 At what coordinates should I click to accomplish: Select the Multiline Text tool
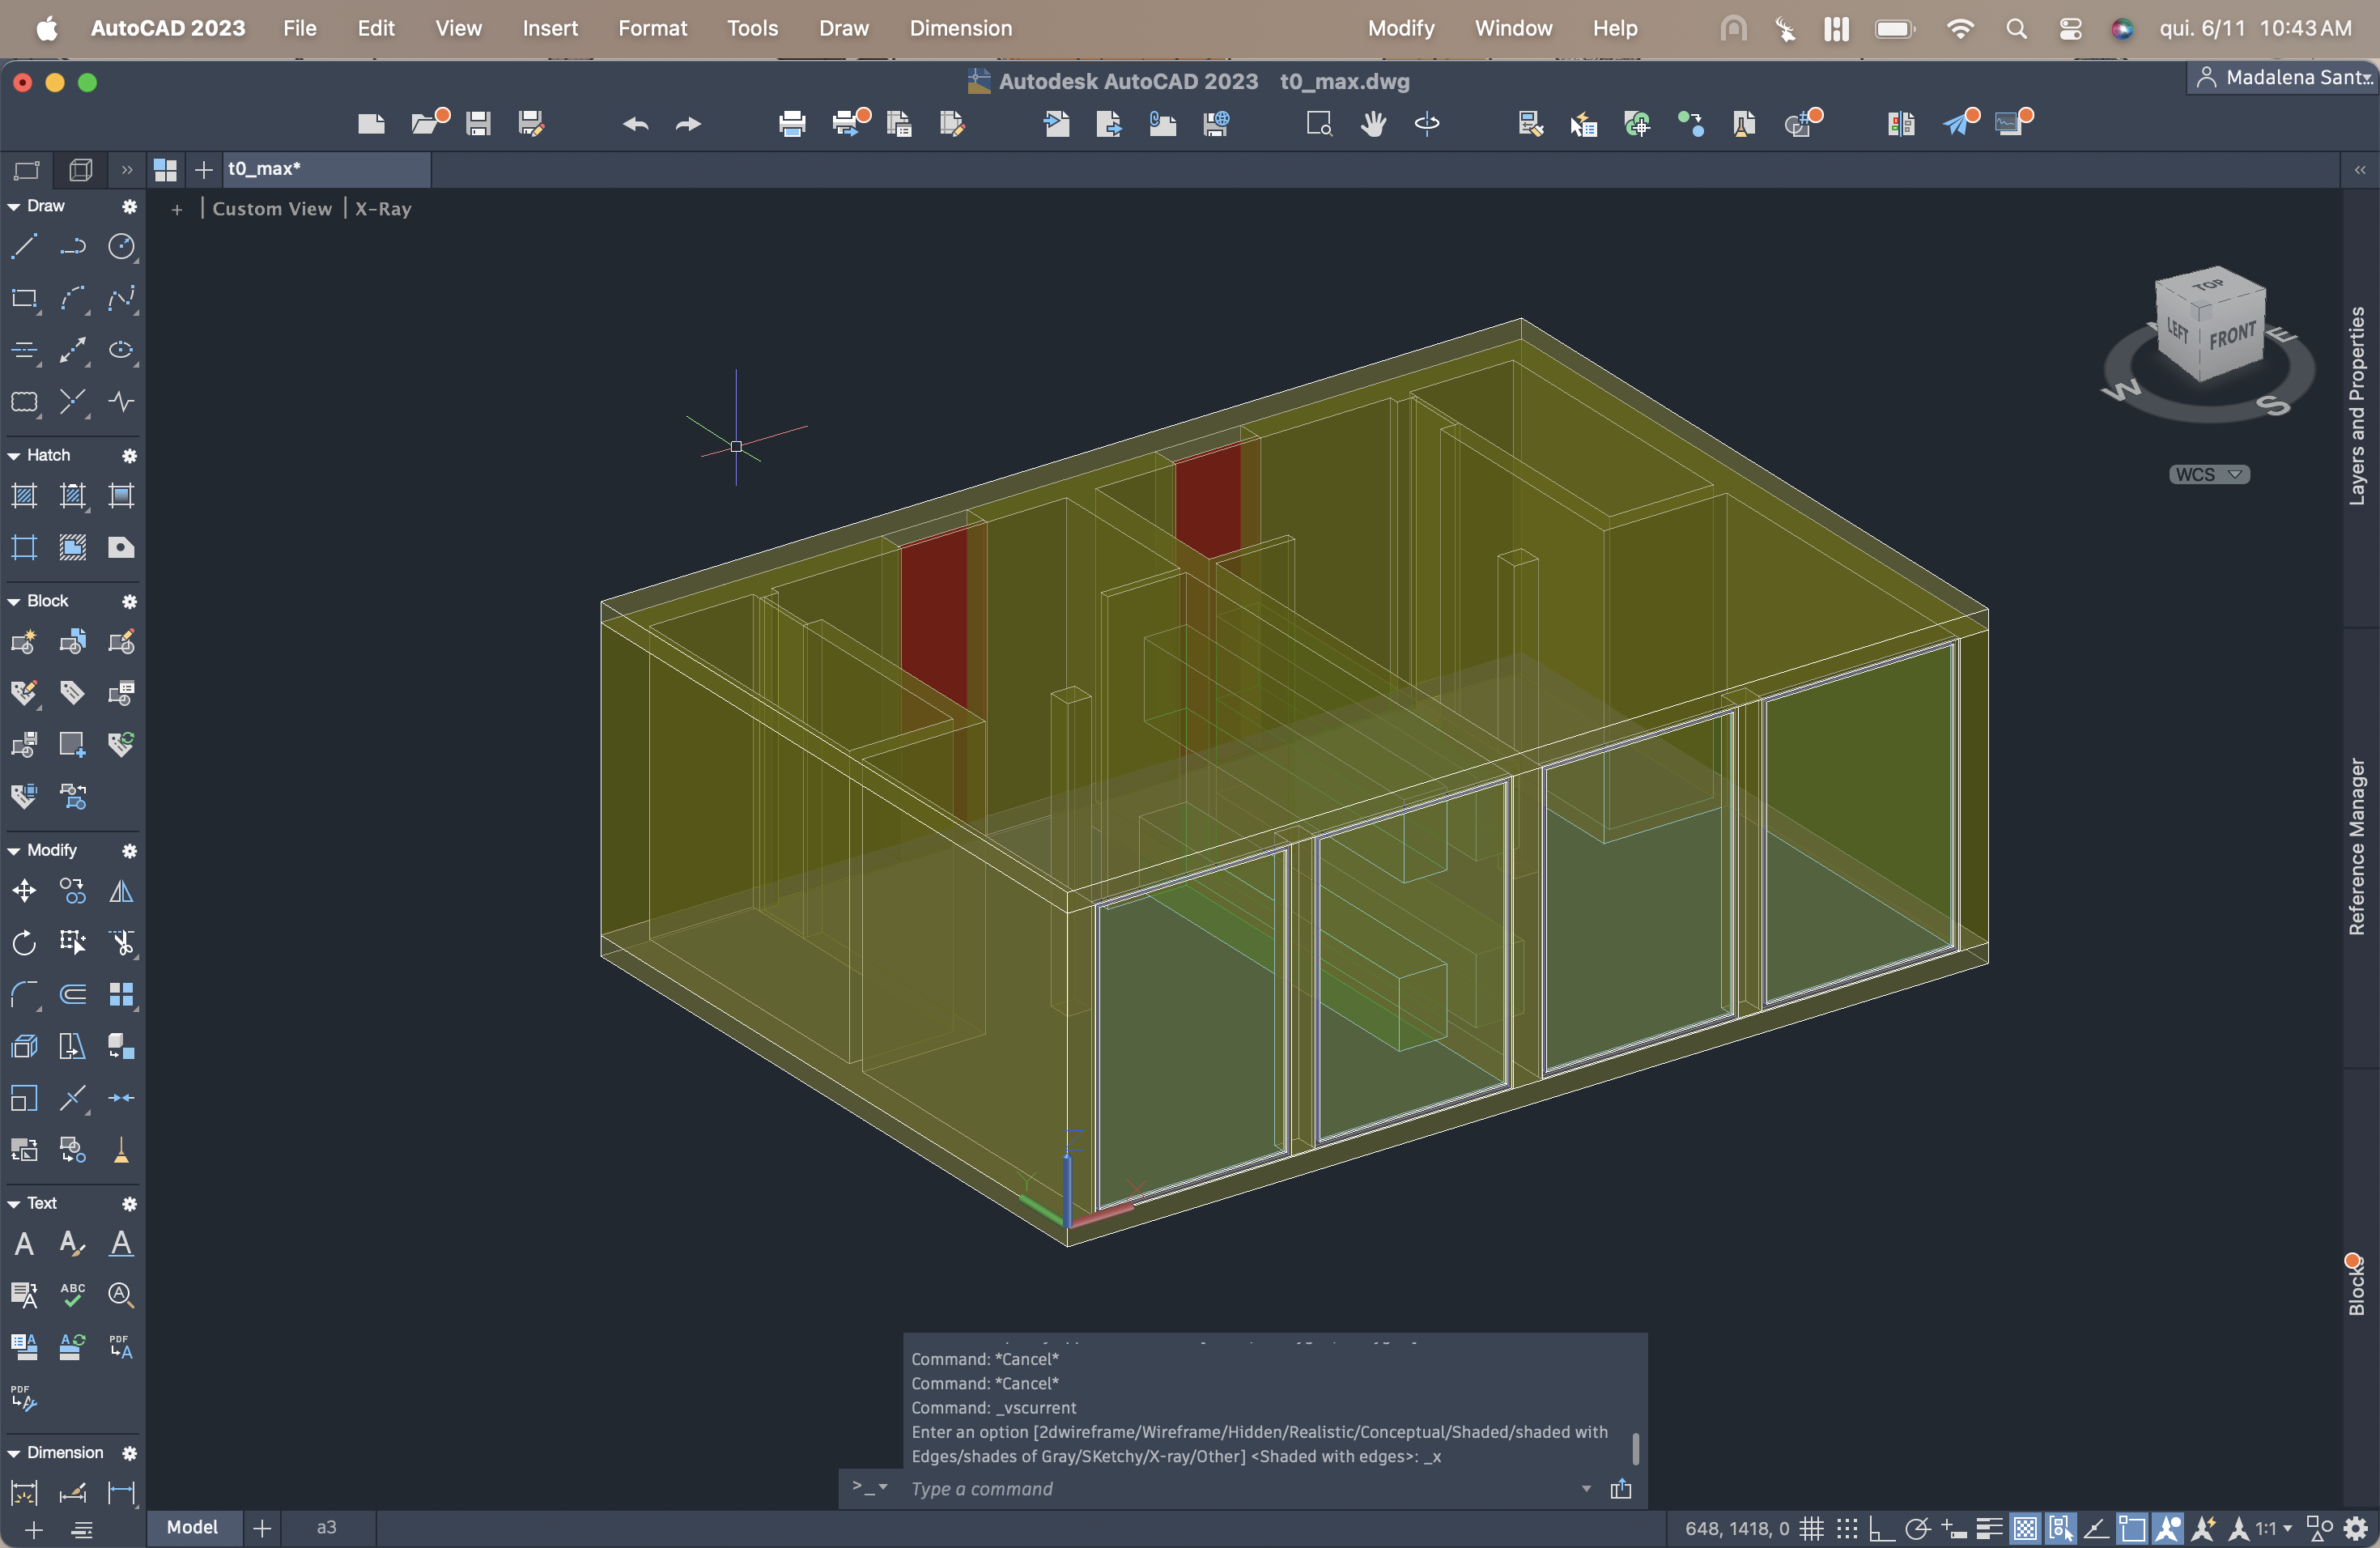click(24, 1243)
